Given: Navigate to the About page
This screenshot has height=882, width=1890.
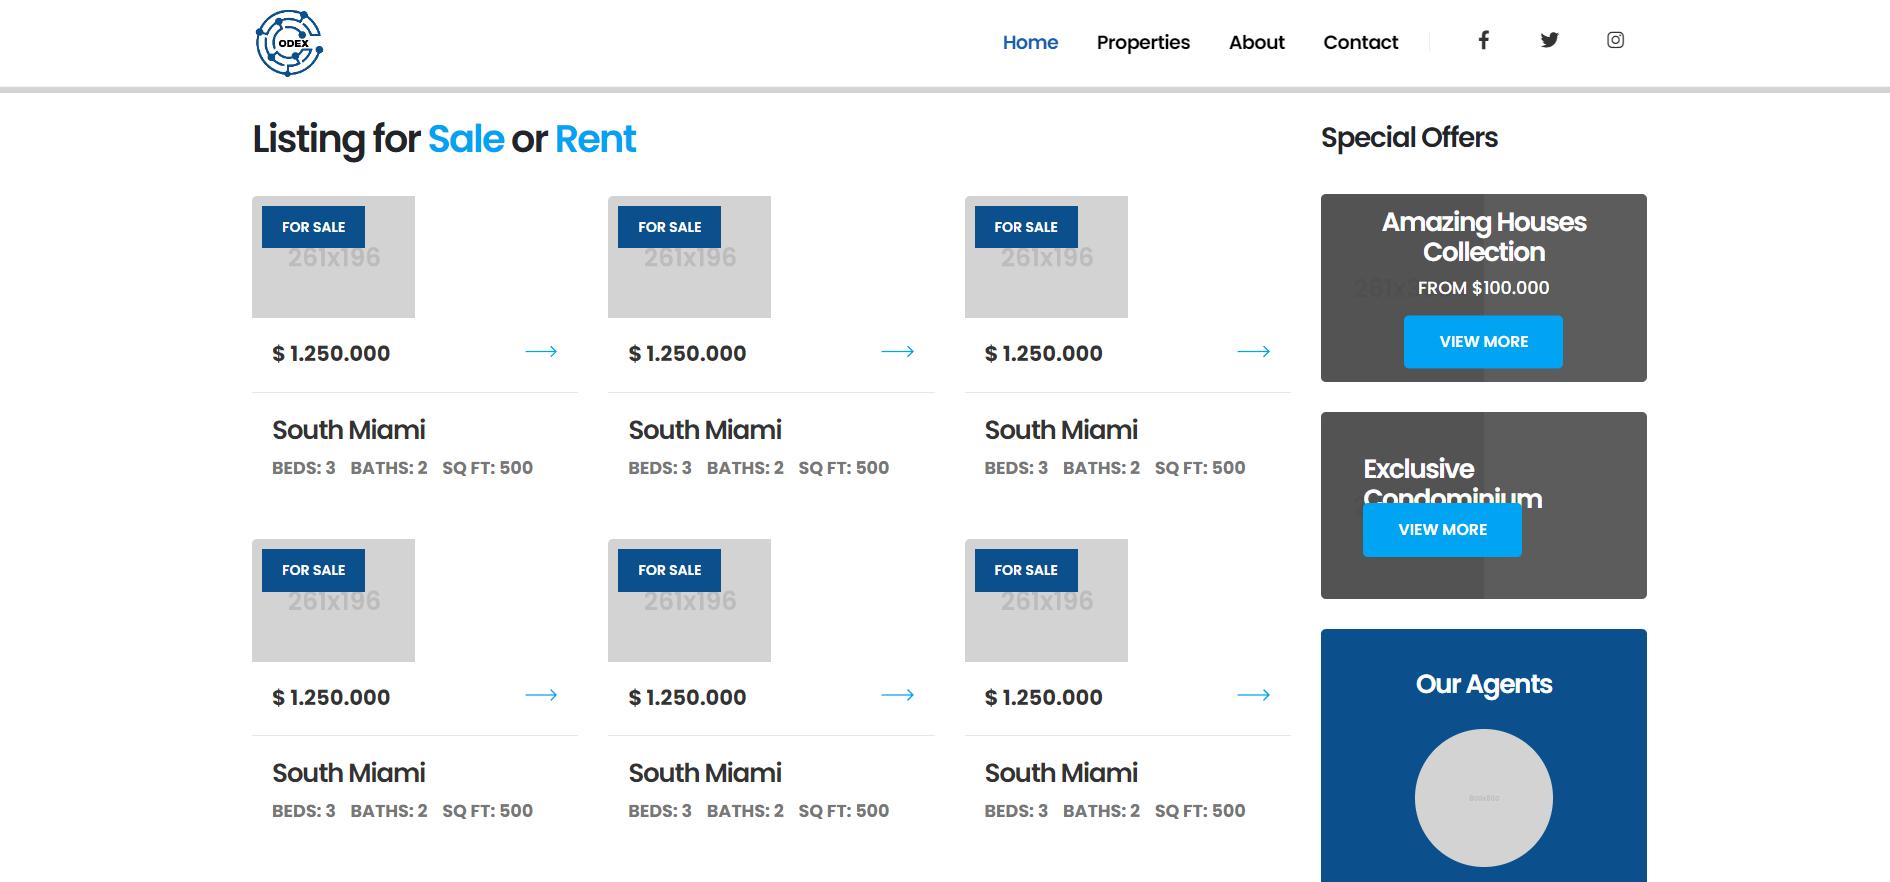Looking at the screenshot, I should [1256, 42].
